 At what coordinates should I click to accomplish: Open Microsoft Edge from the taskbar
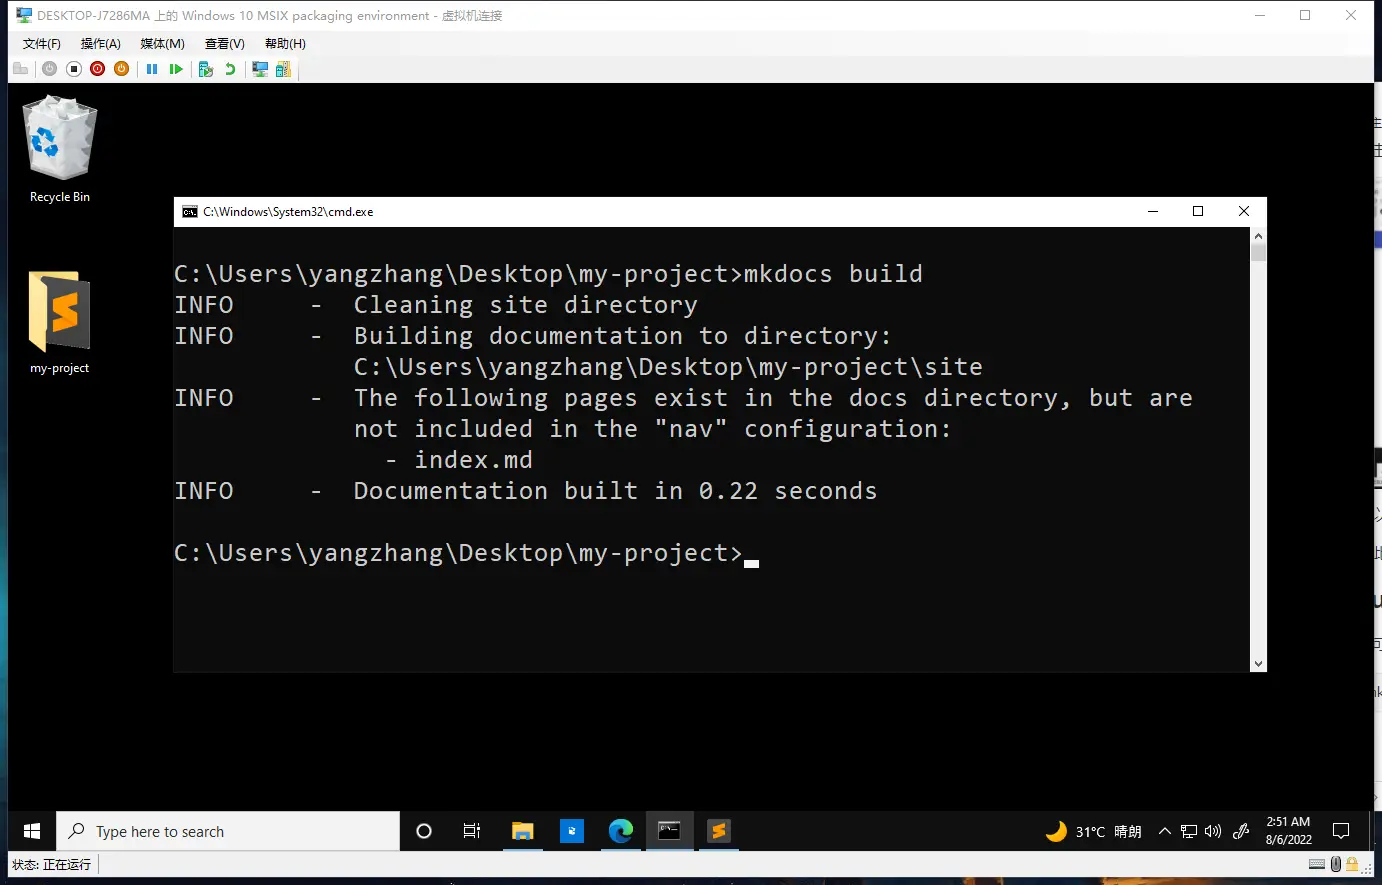coord(621,831)
